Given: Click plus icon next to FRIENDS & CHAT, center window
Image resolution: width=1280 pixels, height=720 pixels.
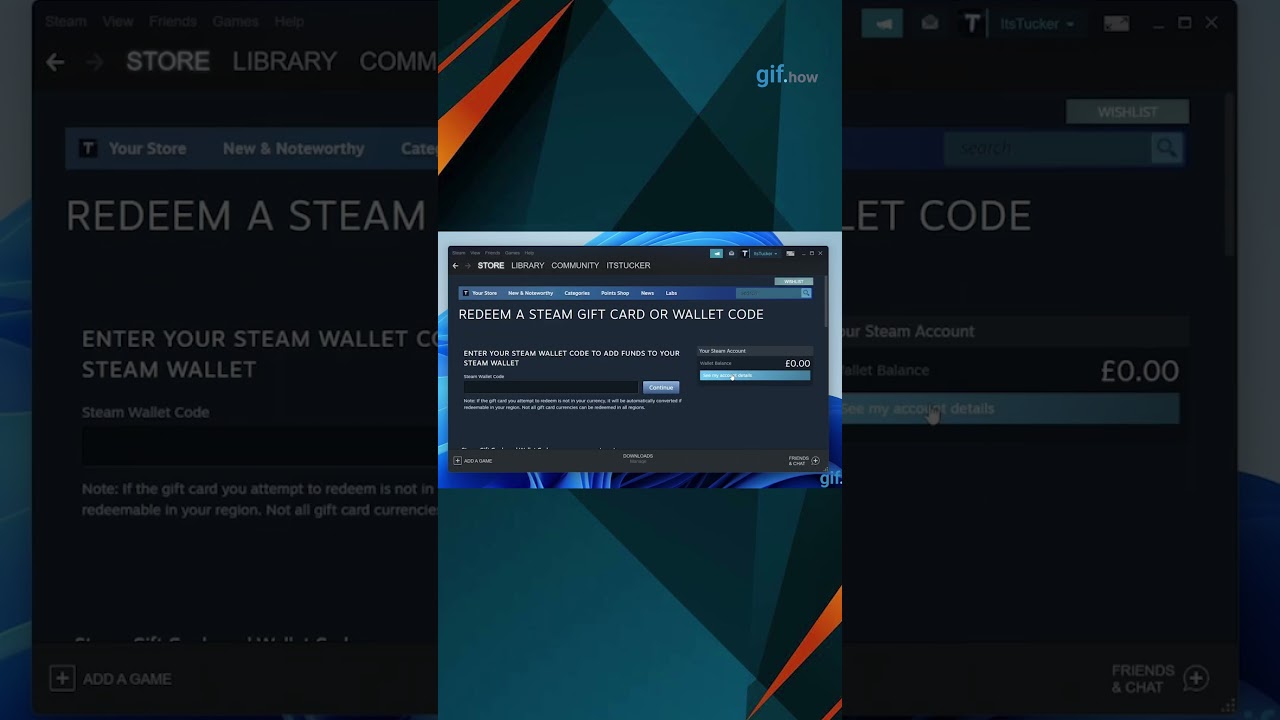Looking at the screenshot, I should pos(815,461).
